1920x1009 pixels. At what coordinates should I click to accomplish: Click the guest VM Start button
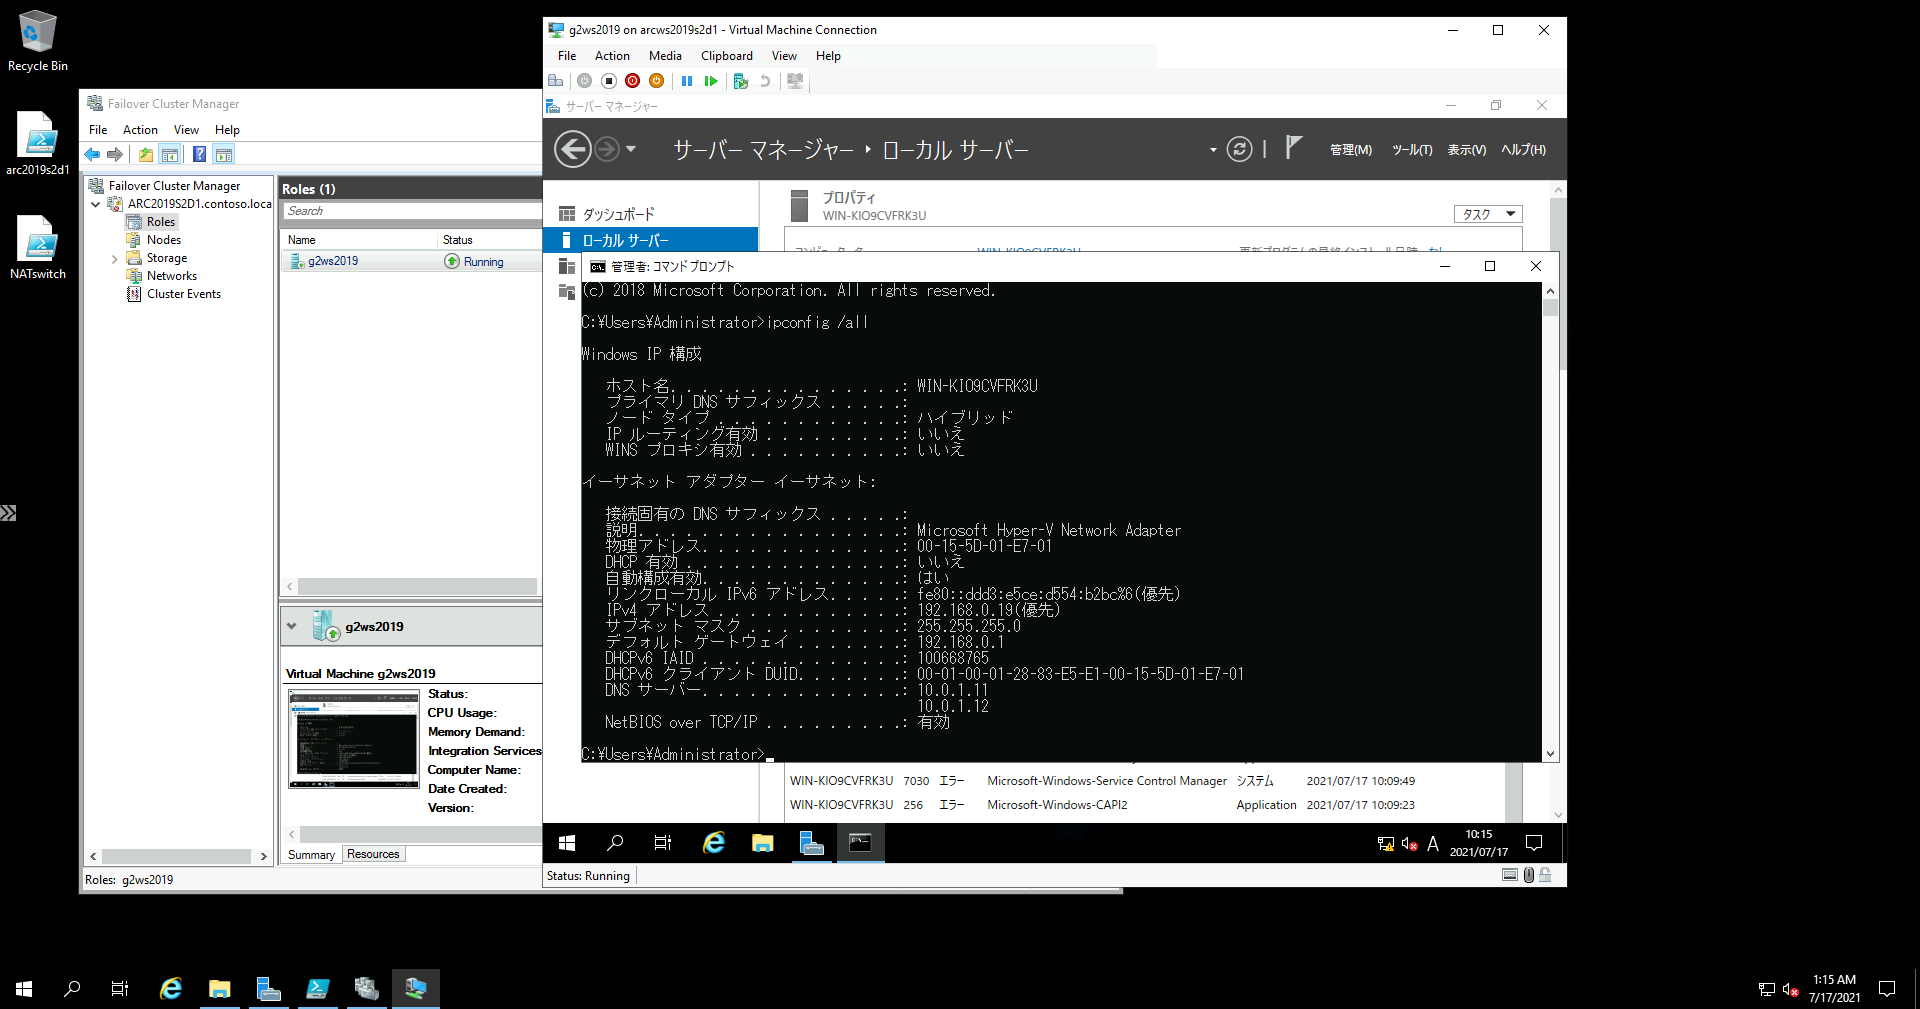pos(567,843)
